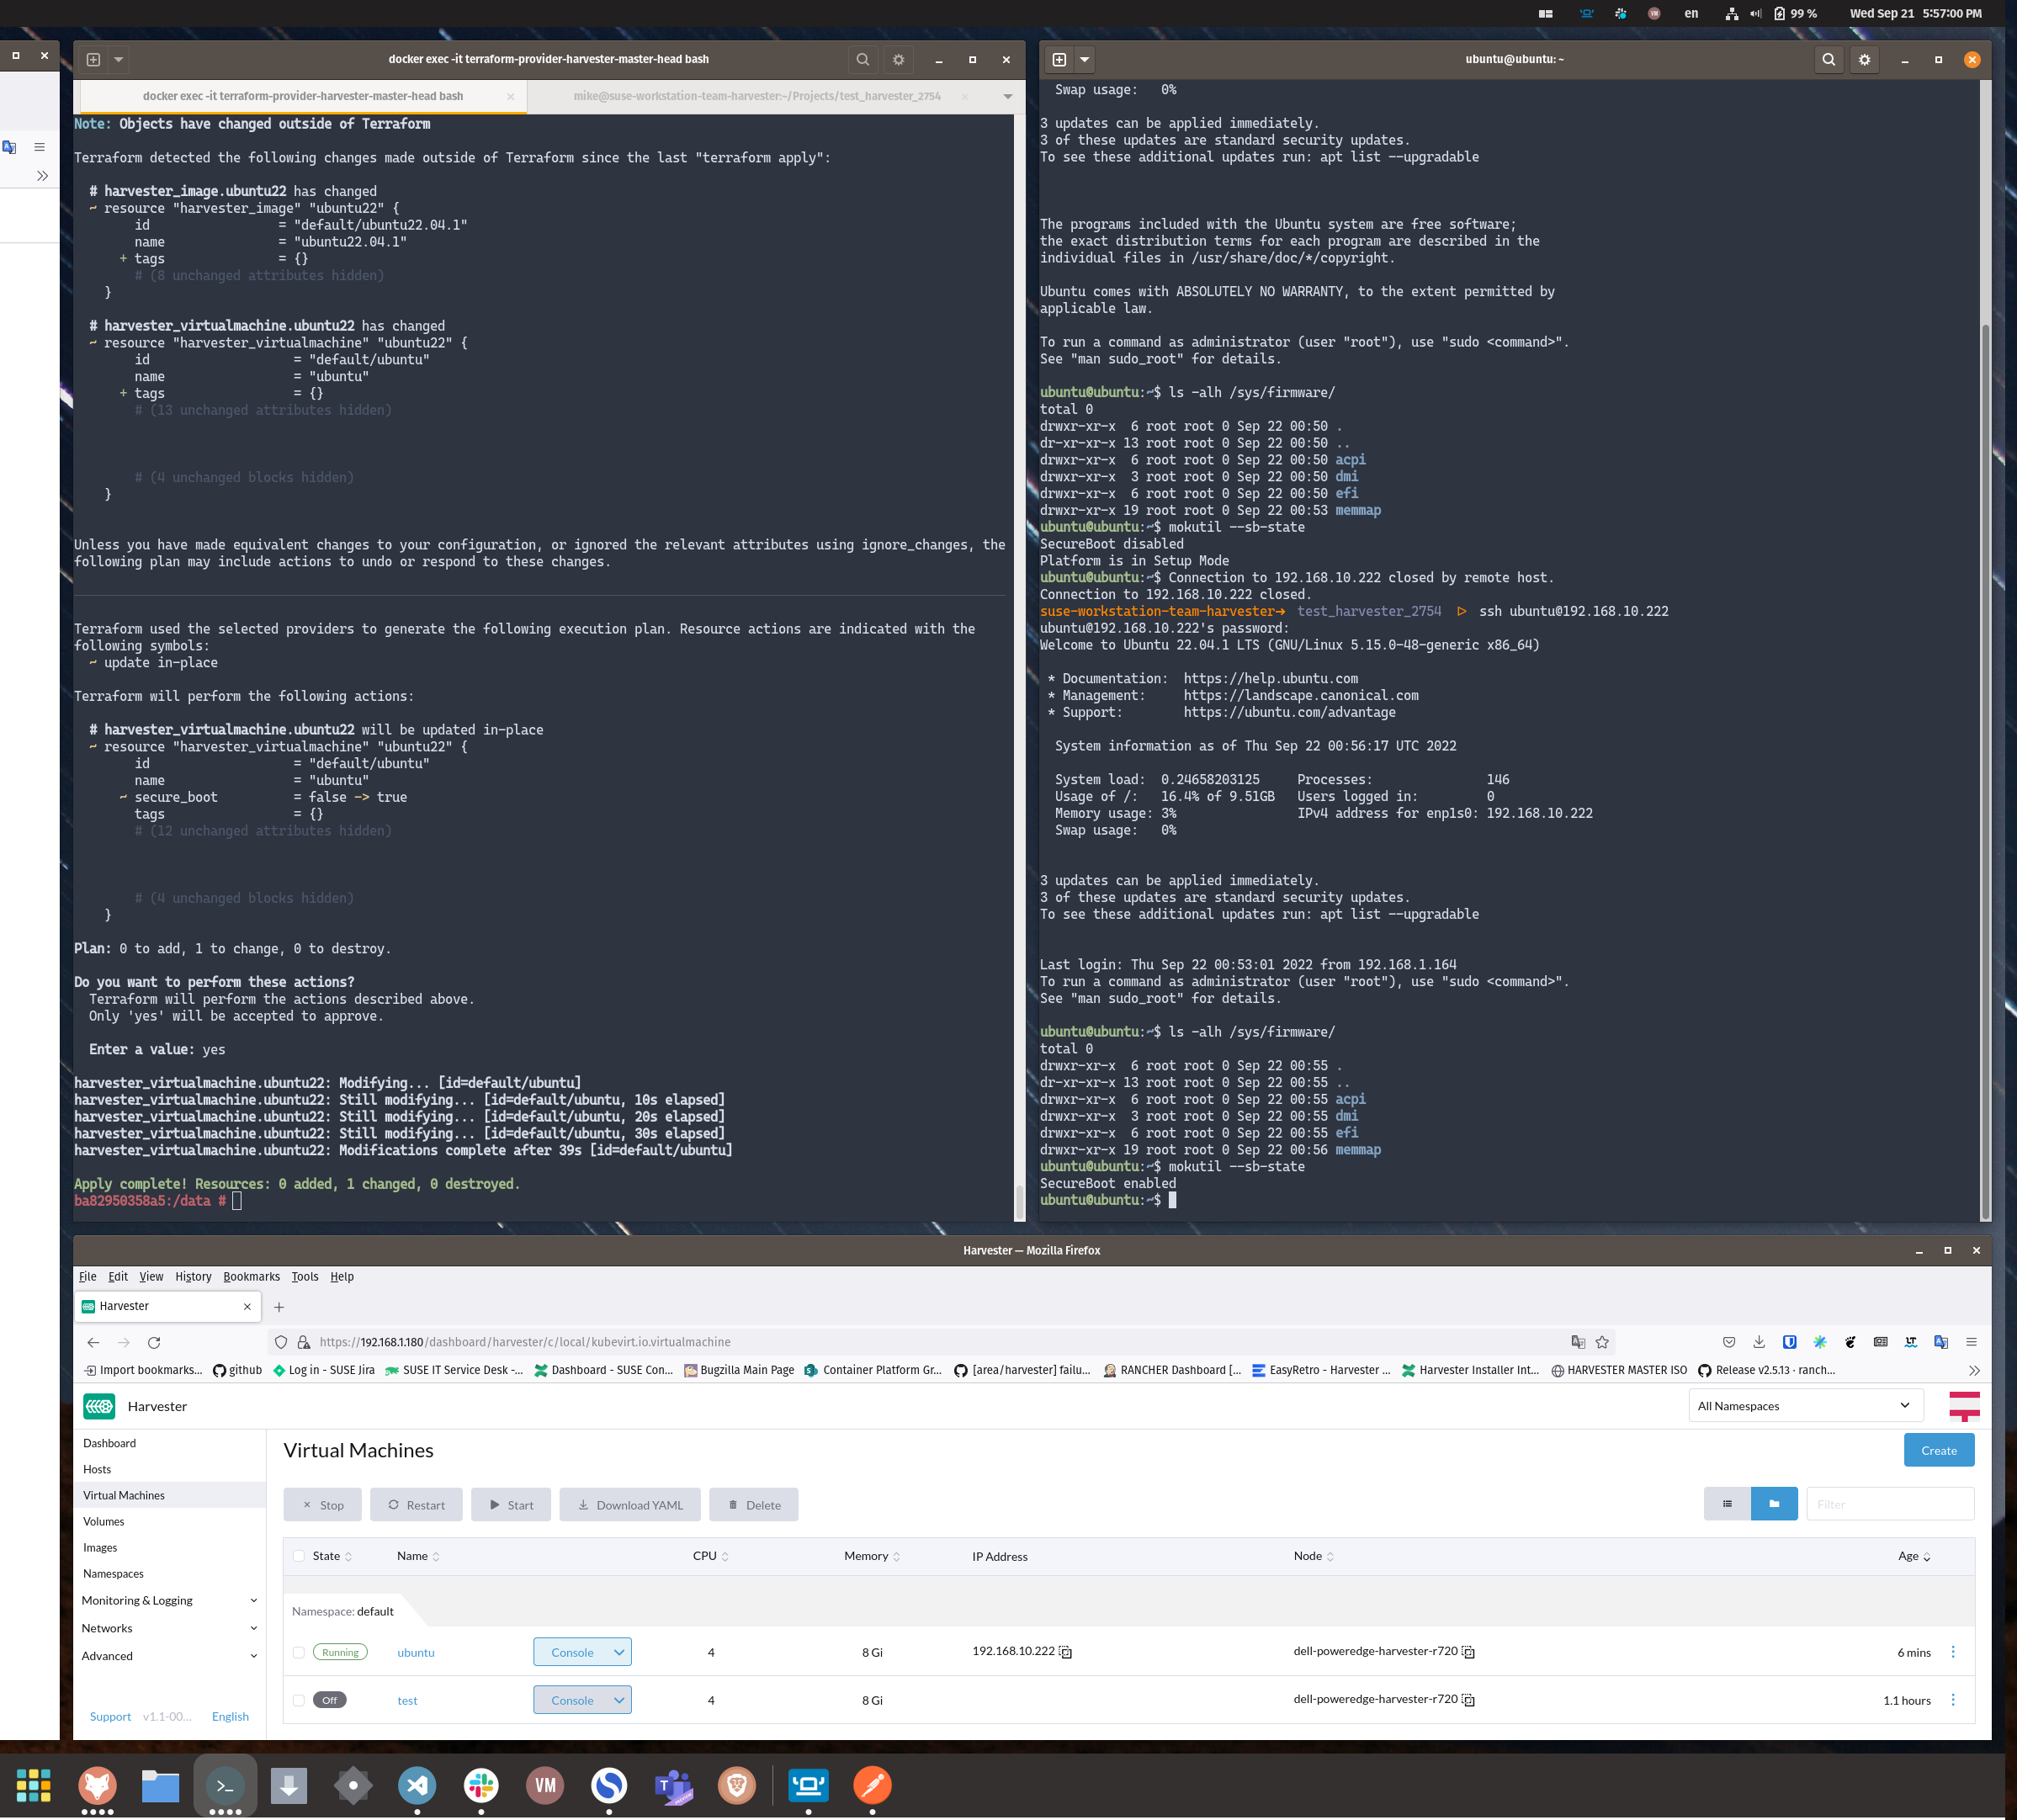Switch Virtual Machines to flat list view
The width and height of the screenshot is (2017, 1820).
[1727, 1503]
